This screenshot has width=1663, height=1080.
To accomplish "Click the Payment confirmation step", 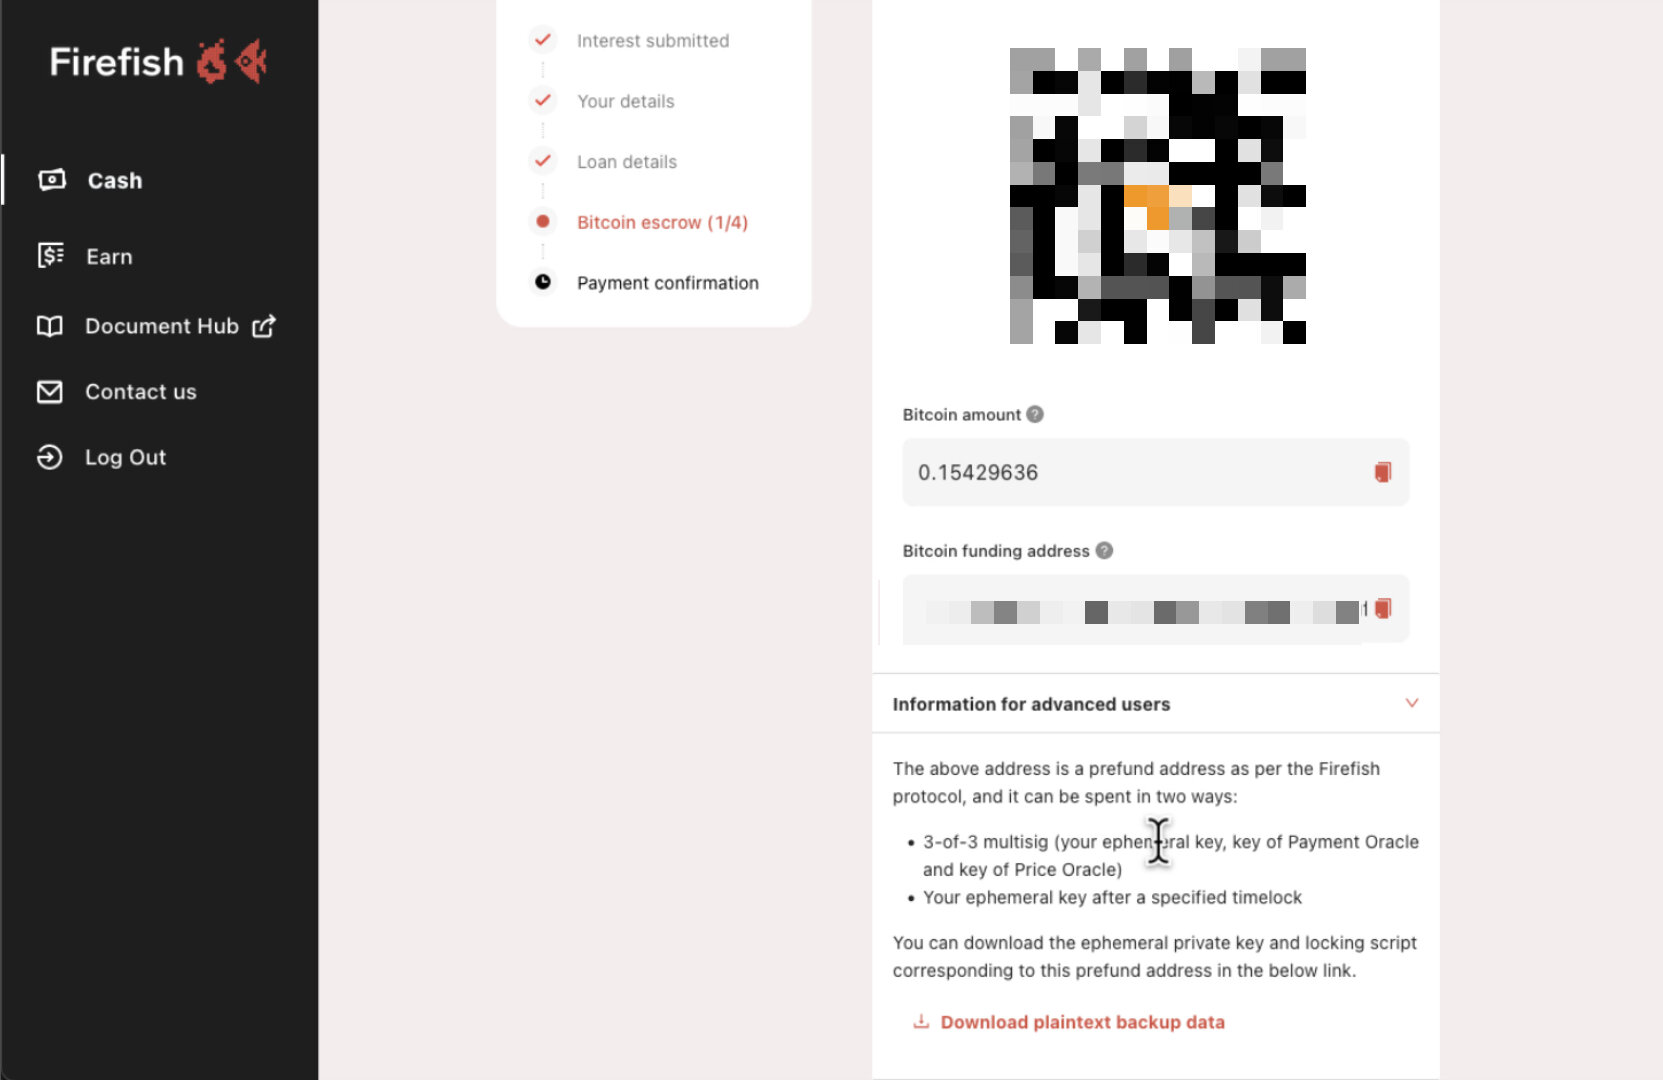I will [x=668, y=283].
